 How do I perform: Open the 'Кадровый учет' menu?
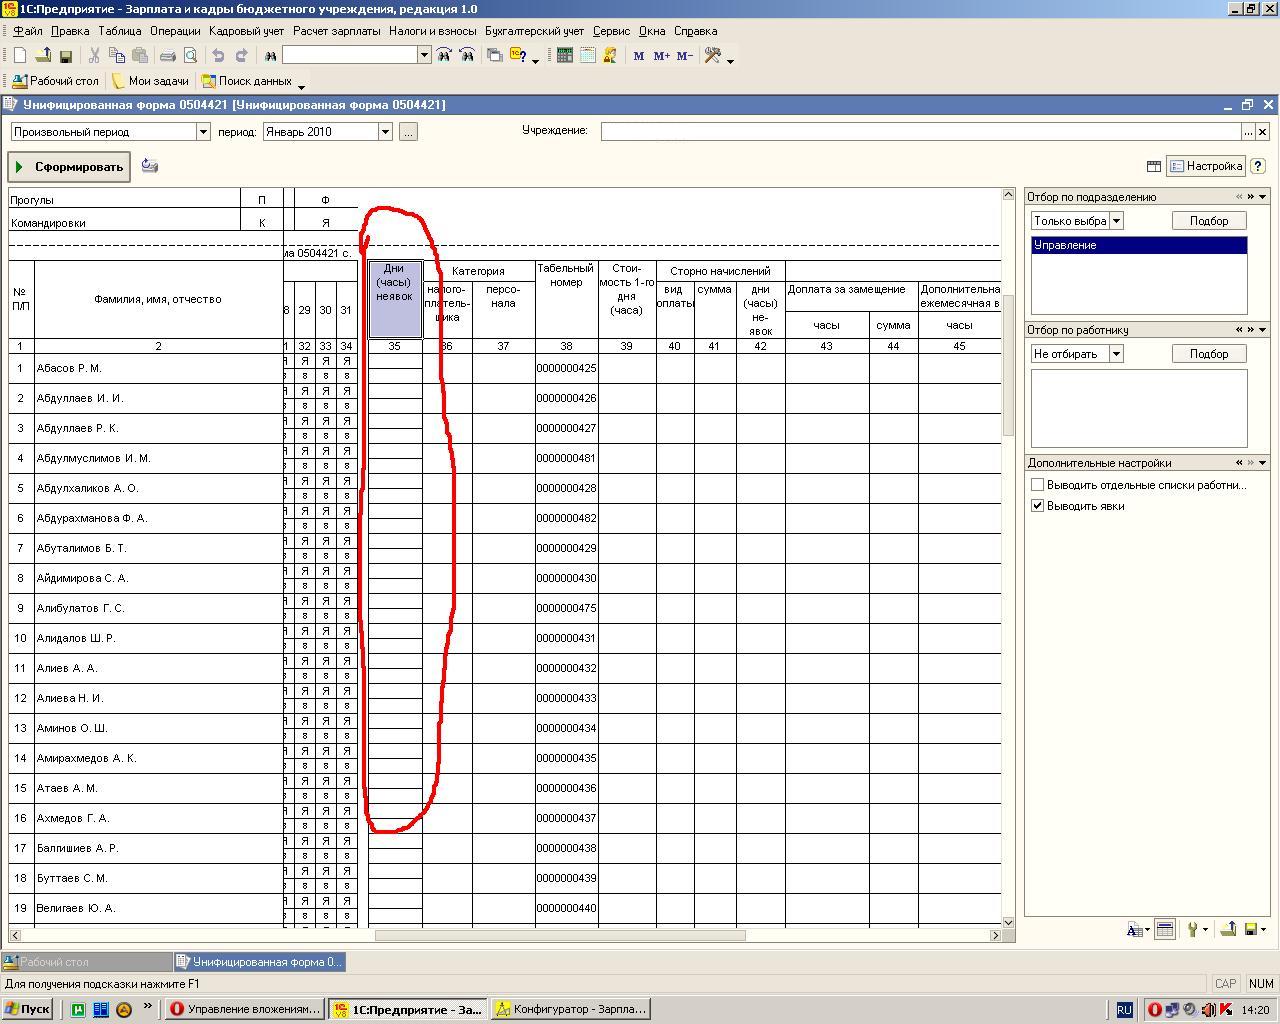[246, 31]
